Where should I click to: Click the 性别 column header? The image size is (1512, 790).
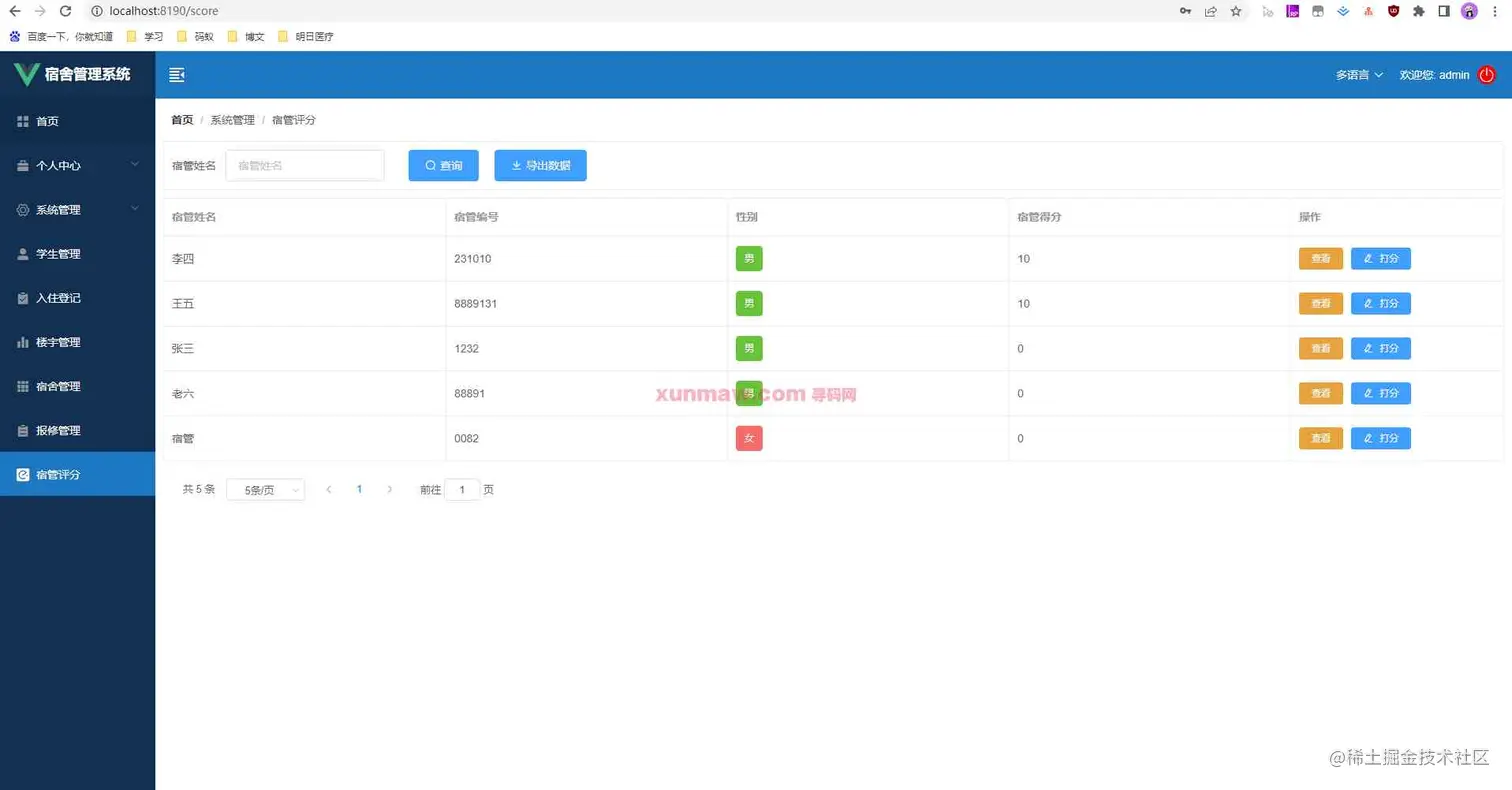pos(747,217)
